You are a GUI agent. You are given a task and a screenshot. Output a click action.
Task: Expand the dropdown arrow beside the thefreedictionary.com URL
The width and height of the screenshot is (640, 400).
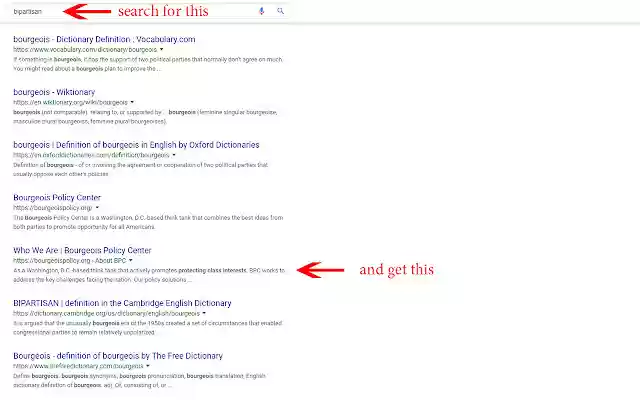[x=148, y=366]
